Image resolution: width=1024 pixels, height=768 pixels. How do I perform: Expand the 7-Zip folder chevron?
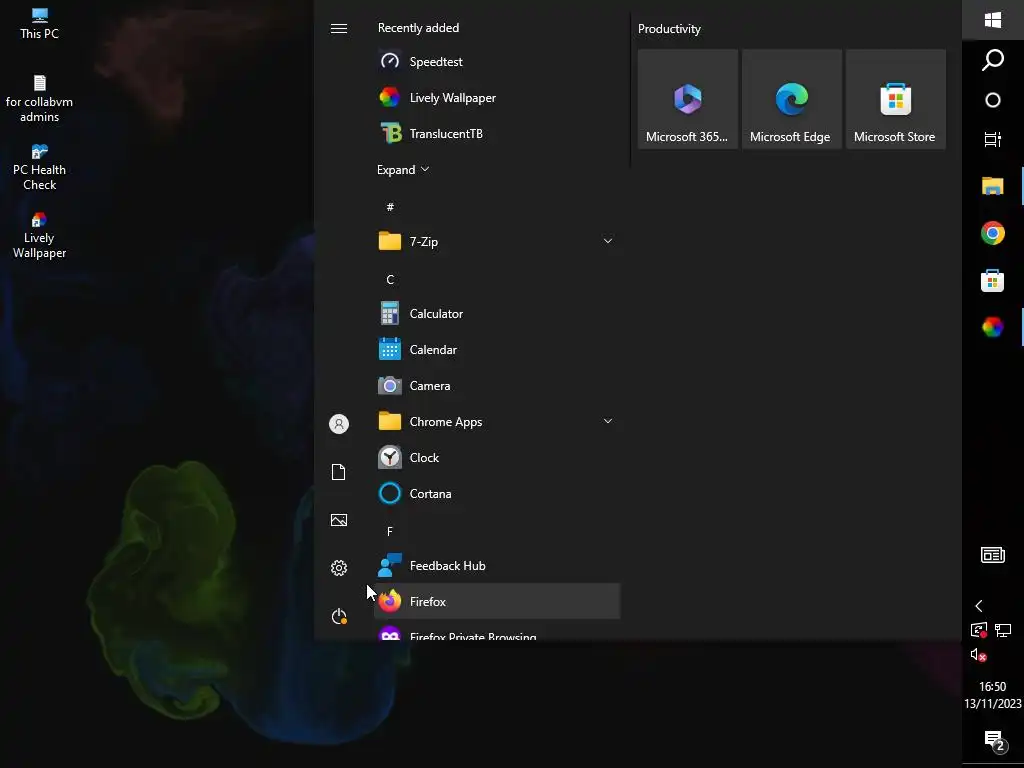click(607, 241)
